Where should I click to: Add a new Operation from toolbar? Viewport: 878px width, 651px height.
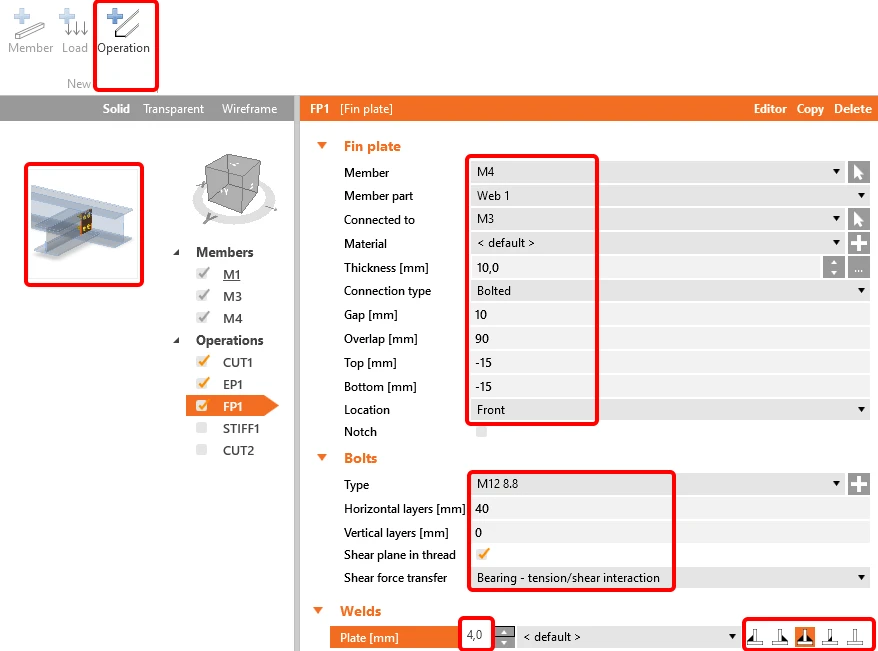[124, 31]
